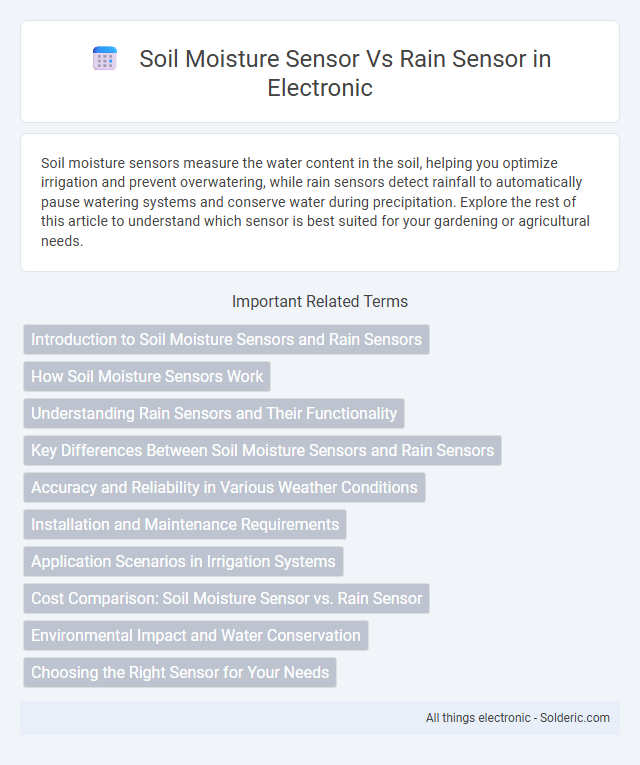This screenshot has height=765, width=640.
Task: Click the article title heading
Action: pyautogui.click(x=345, y=73)
